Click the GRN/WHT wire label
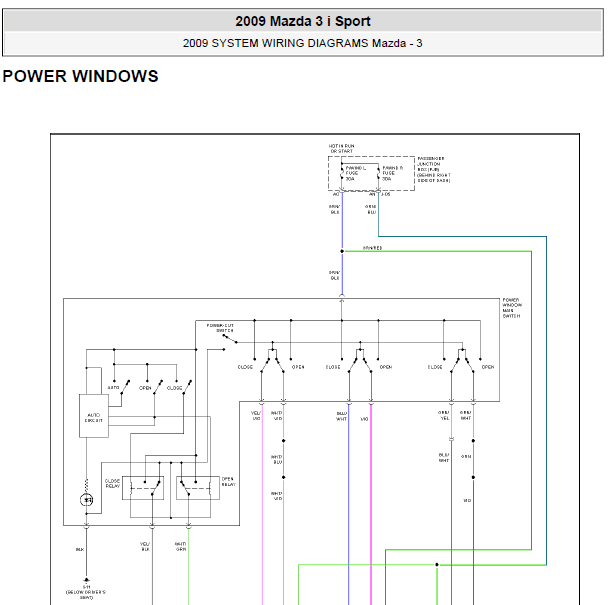 coord(466,416)
